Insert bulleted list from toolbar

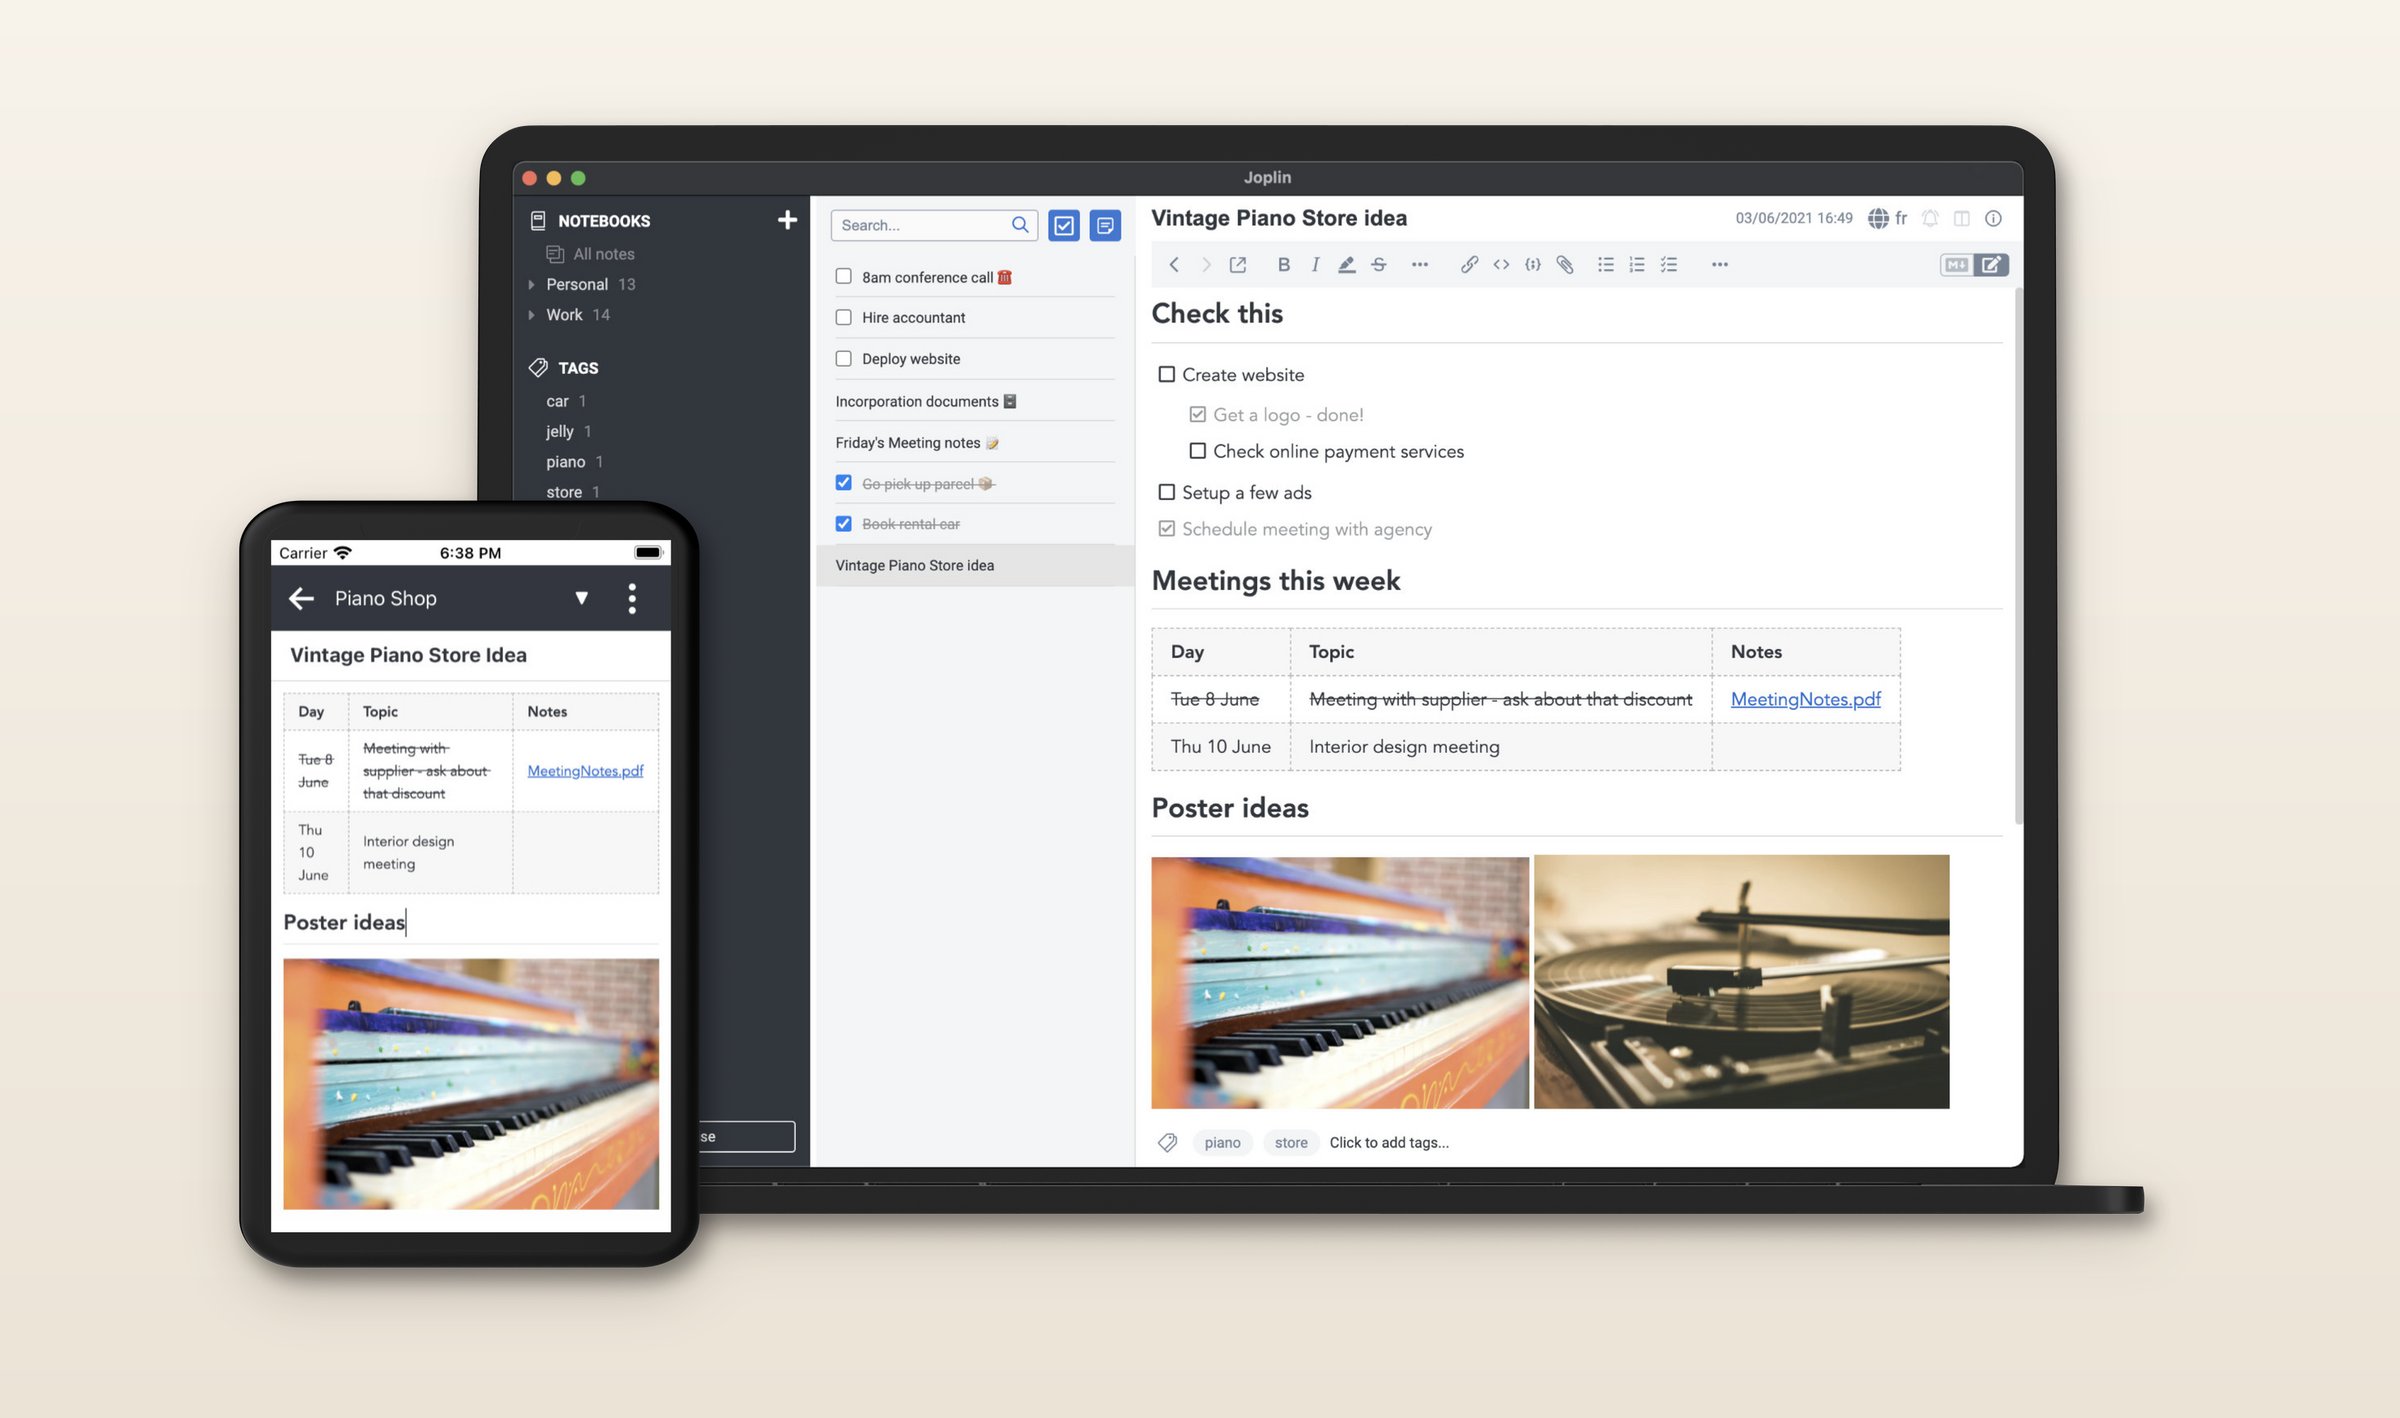(x=1605, y=265)
